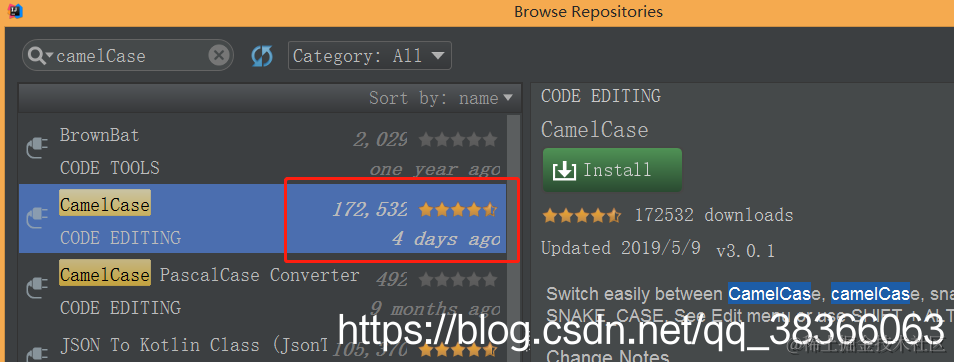Click the JSON To Kotlin plug icon

point(37,355)
